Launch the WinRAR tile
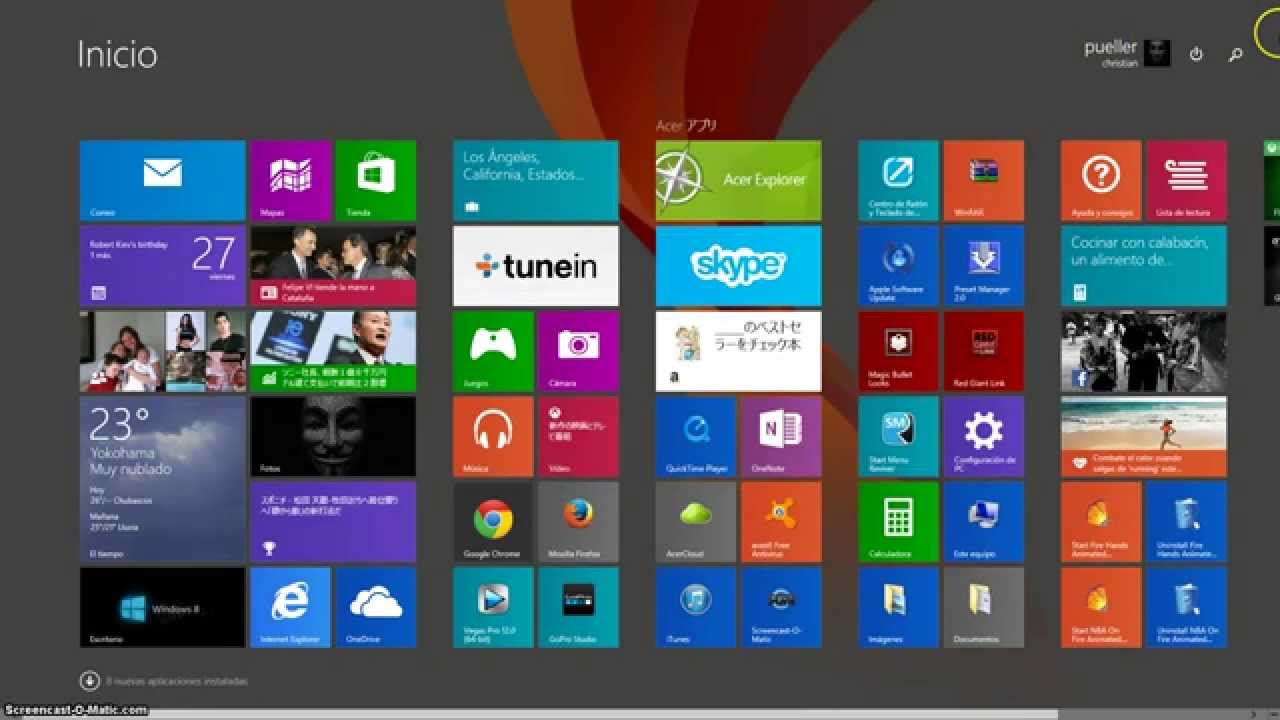The height and width of the screenshot is (720, 1280). (984, 180)
